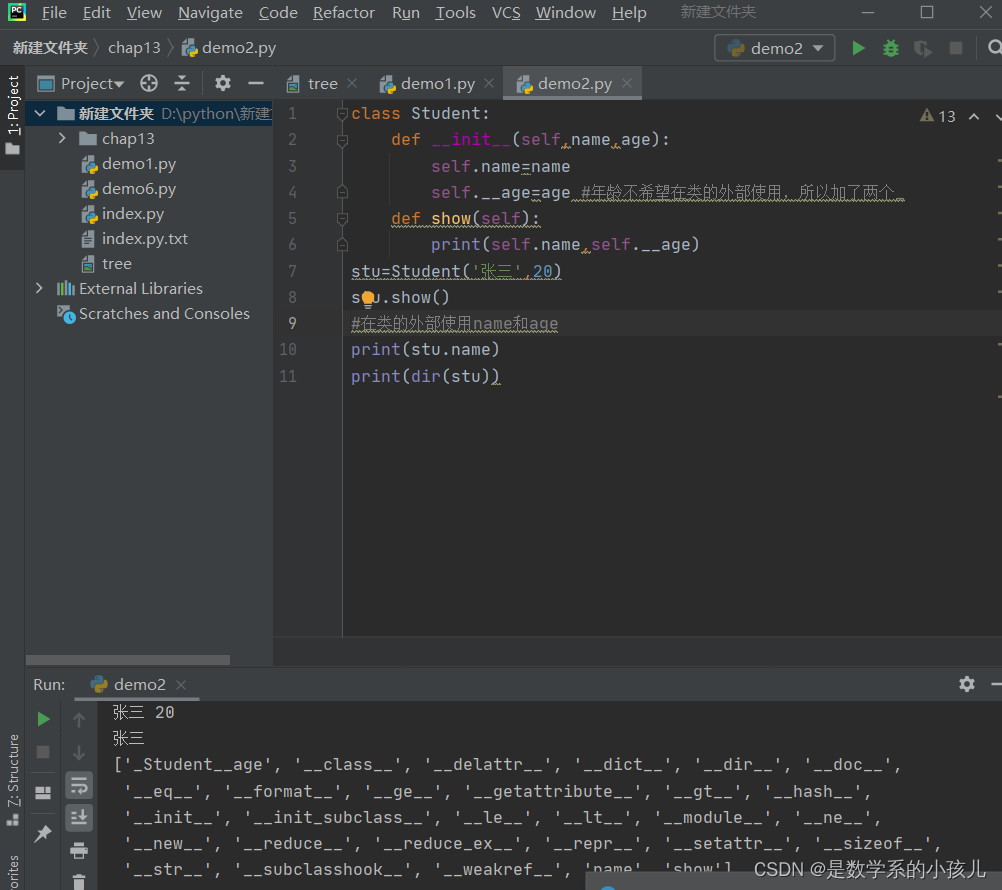1002x890 pixels.
Task: Fold the __init__ method at line 2
Action: [x=342, y=139]
